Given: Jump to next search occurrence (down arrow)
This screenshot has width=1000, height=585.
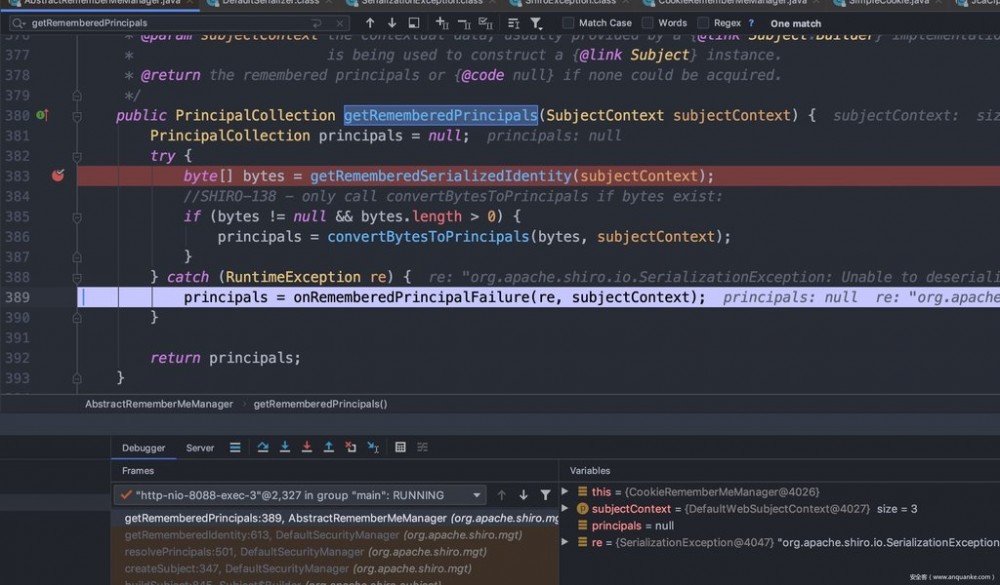Looking at the screenshot, I should 391,22.
